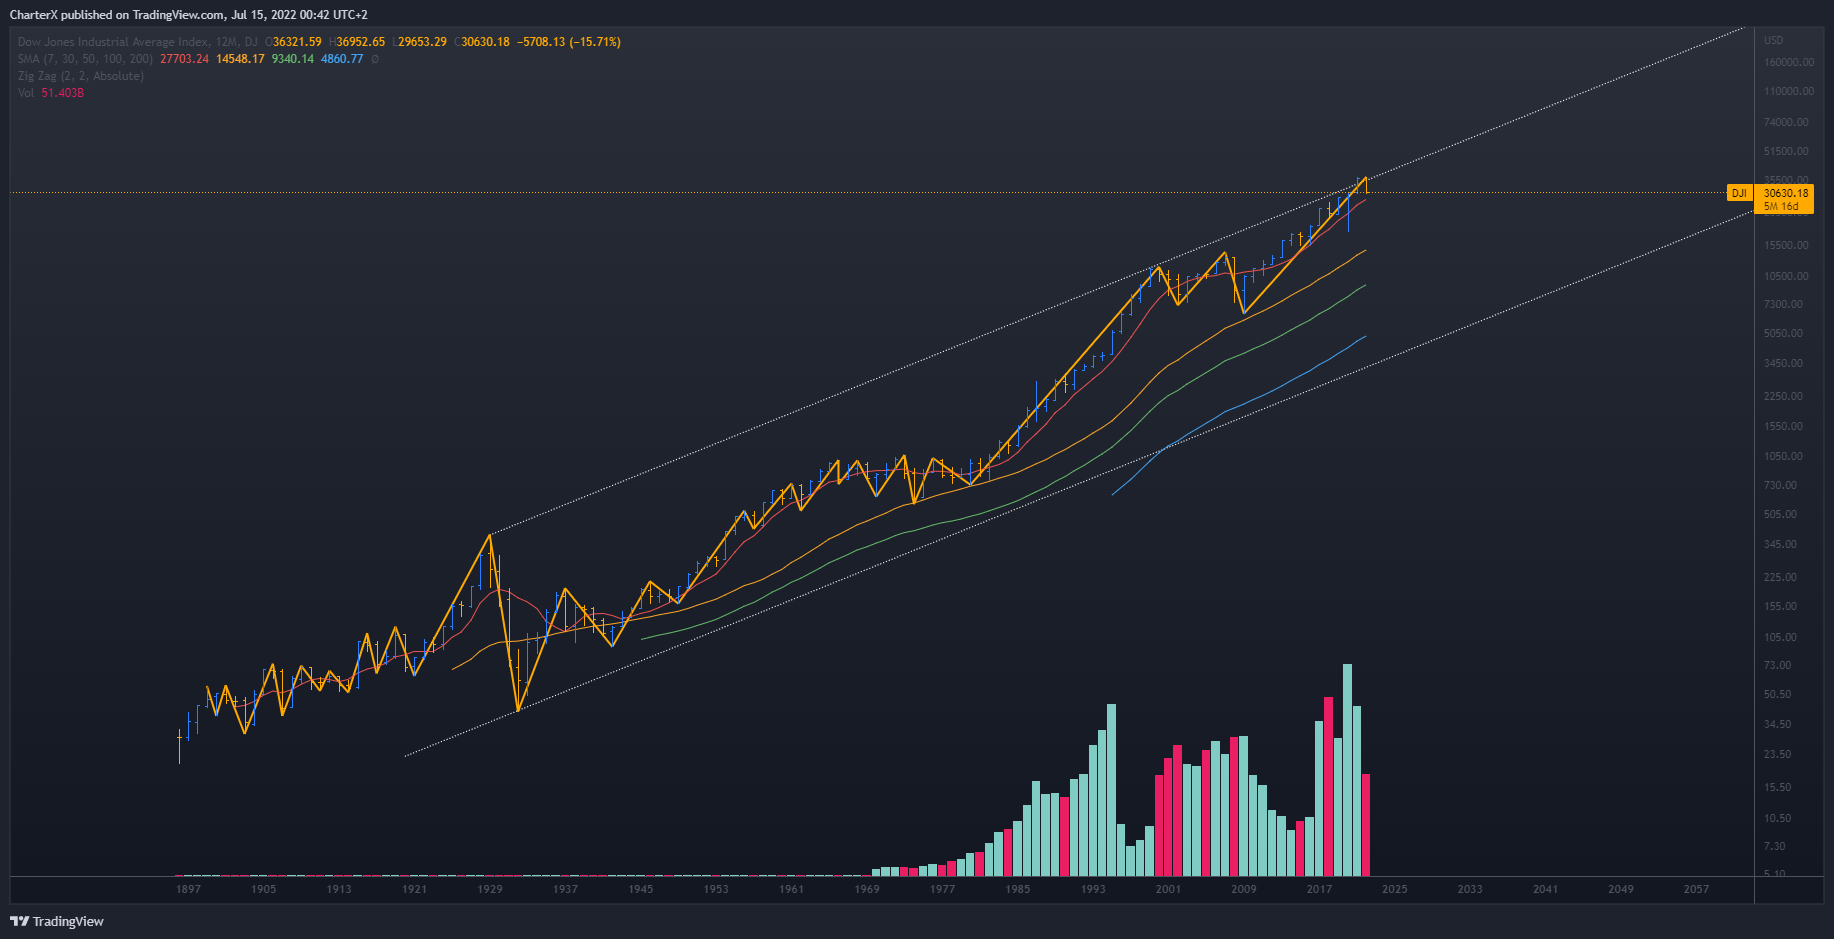
Task: Click the 155.00 price axis label
Action: pyautogui.click(x=1781, y=606)
